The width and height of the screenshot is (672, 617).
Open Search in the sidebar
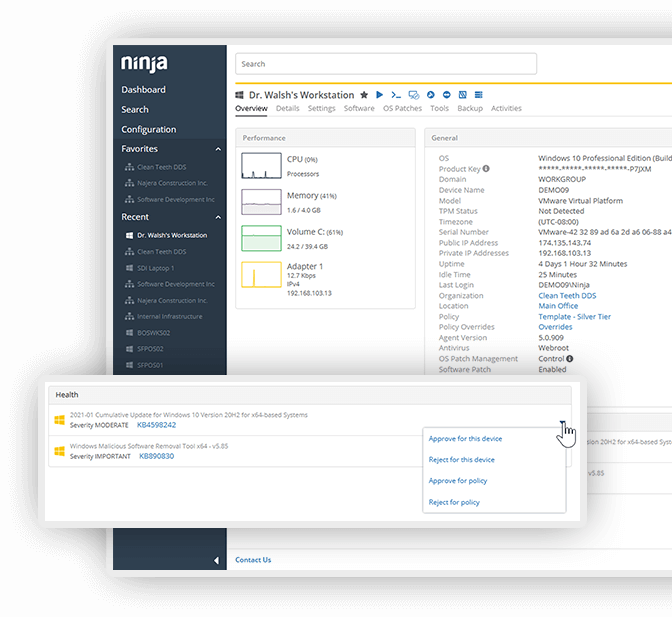(135, 110)
